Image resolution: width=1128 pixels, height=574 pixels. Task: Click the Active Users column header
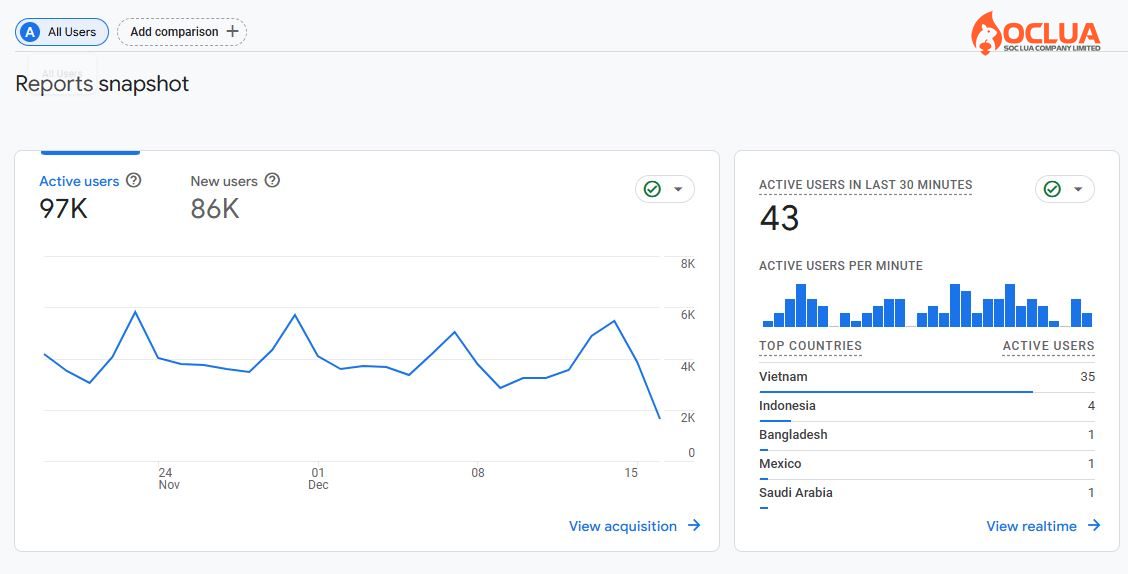[1048, 345]
